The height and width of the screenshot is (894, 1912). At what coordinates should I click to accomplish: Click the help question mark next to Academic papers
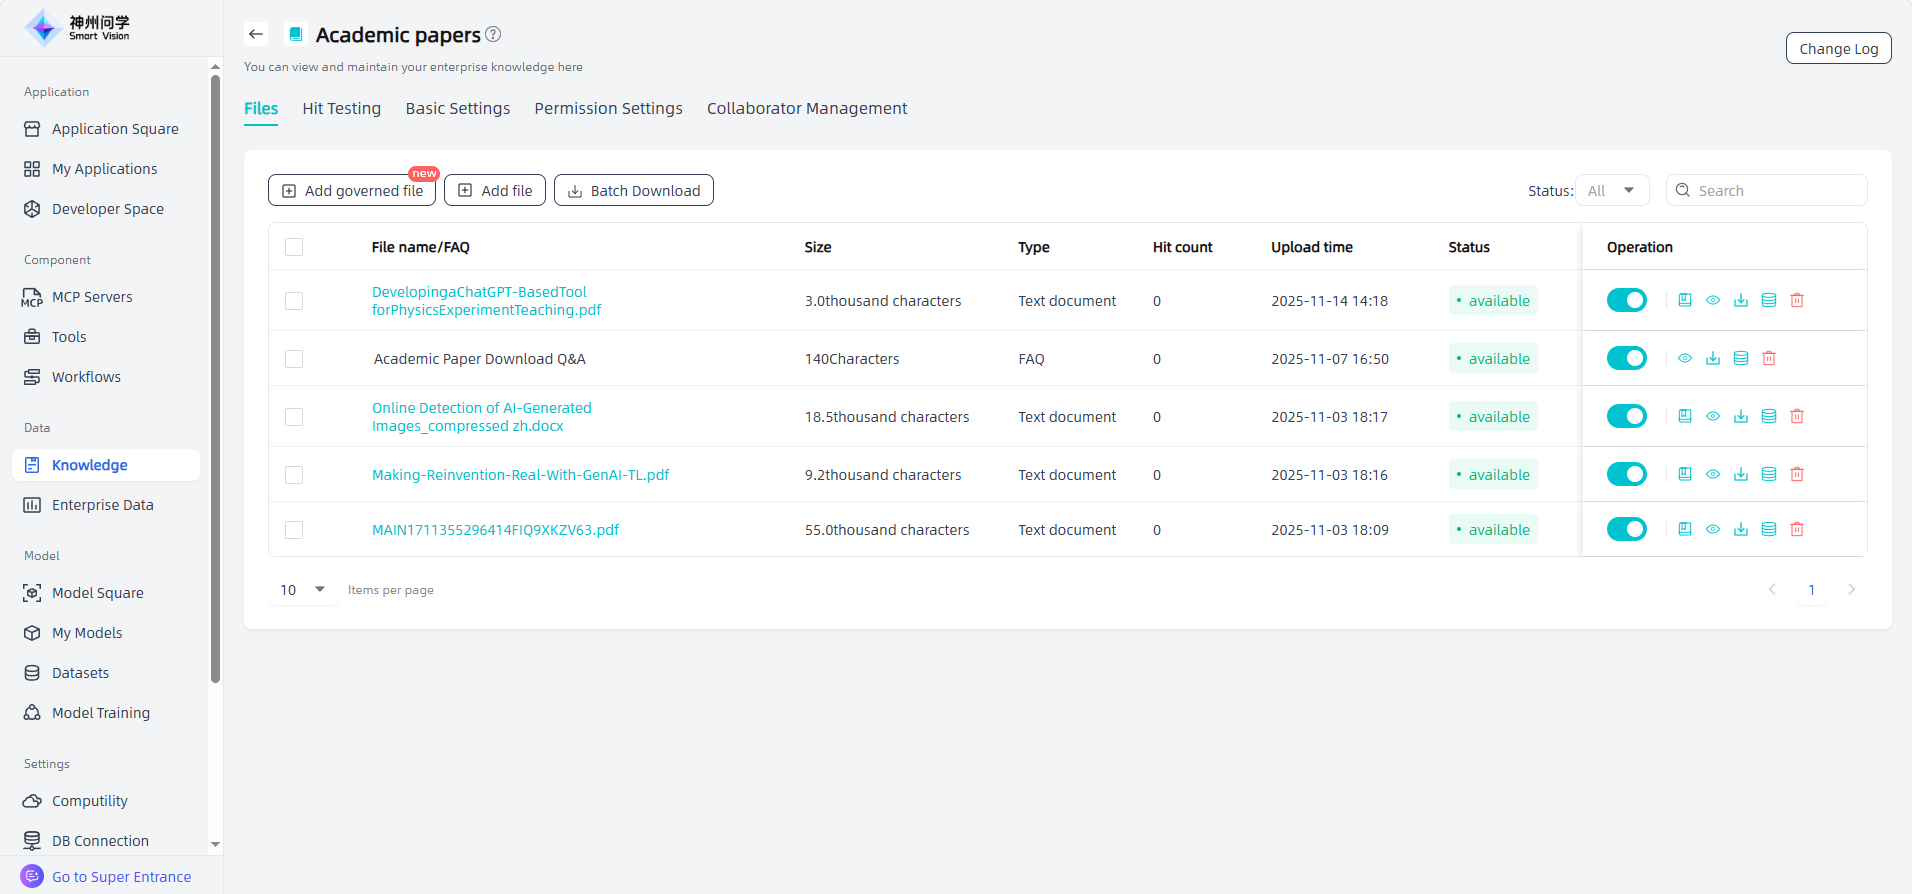pos(493,34)
